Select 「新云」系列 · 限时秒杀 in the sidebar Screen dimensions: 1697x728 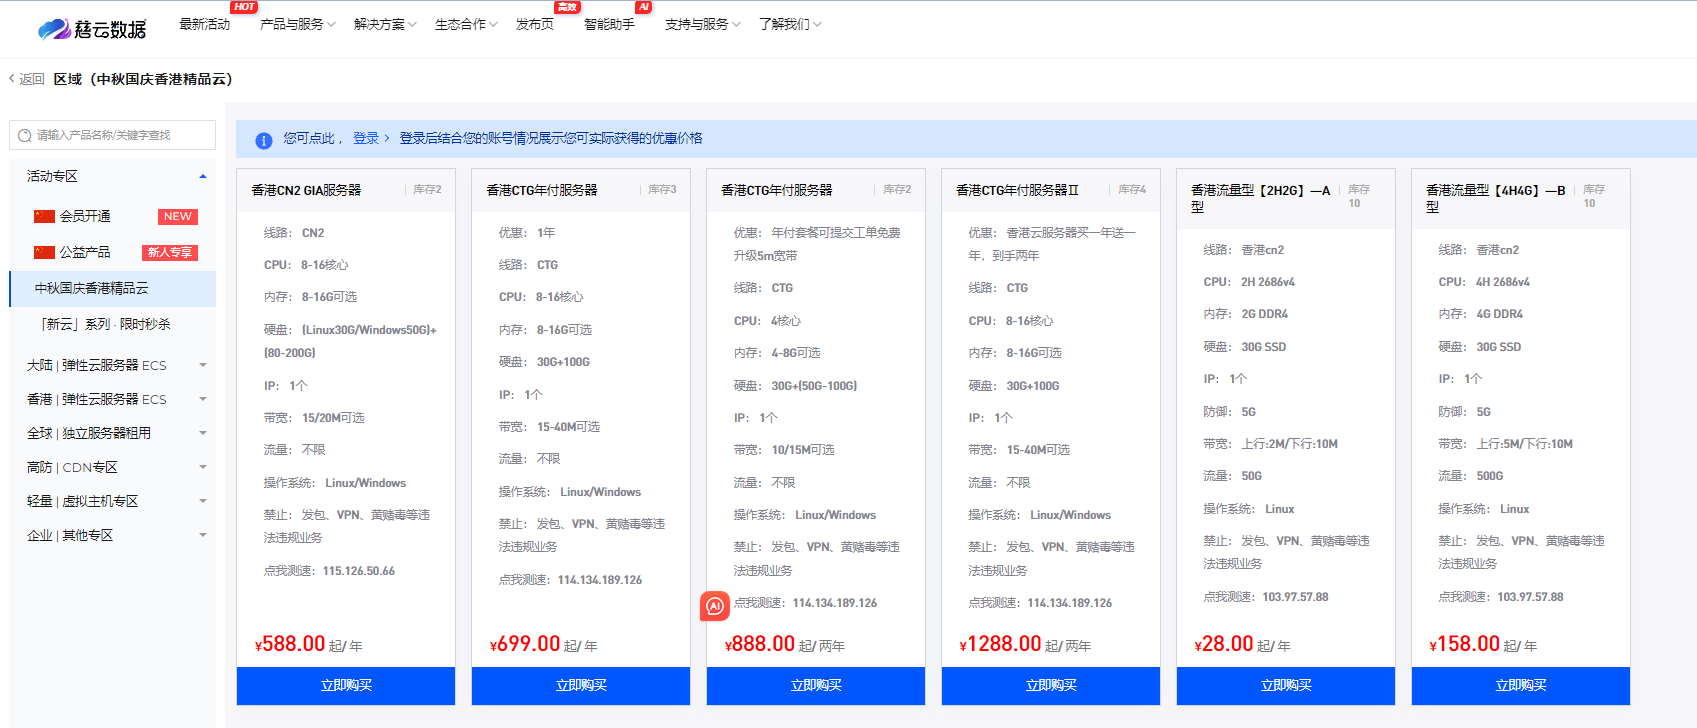[105, 324]
